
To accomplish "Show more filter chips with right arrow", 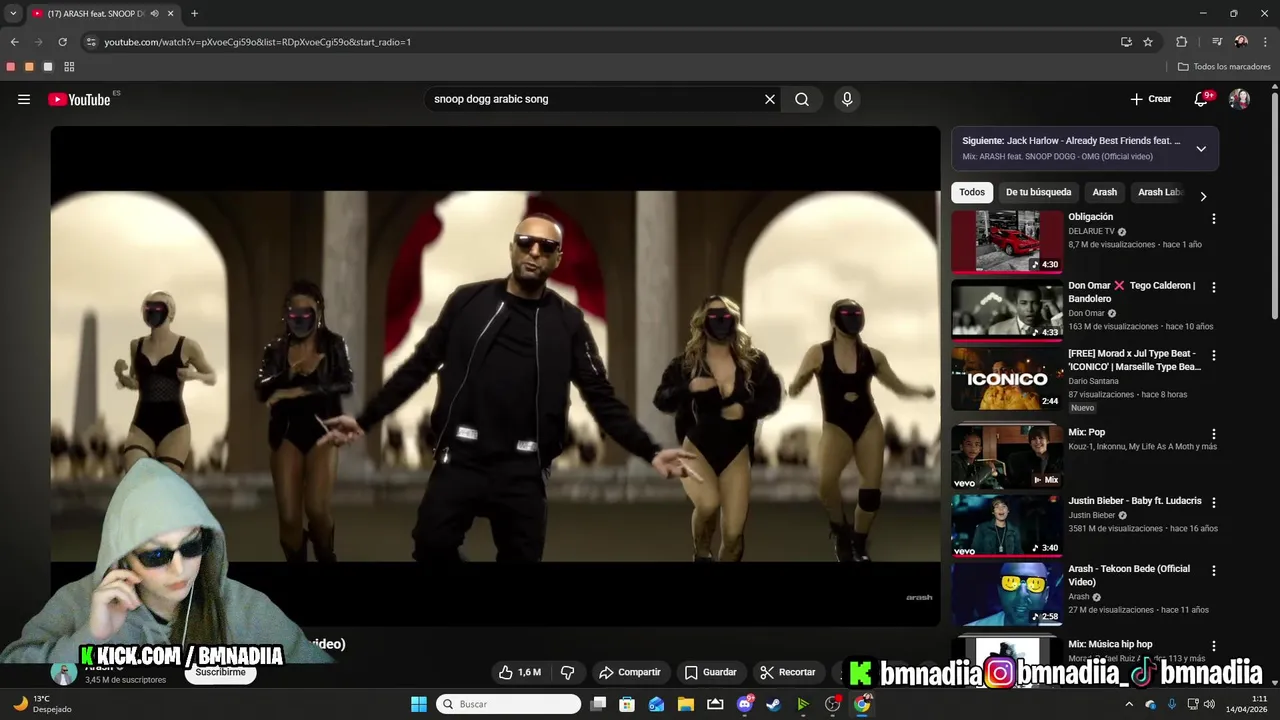I will pyautogui.click(x=1203, y=196).
